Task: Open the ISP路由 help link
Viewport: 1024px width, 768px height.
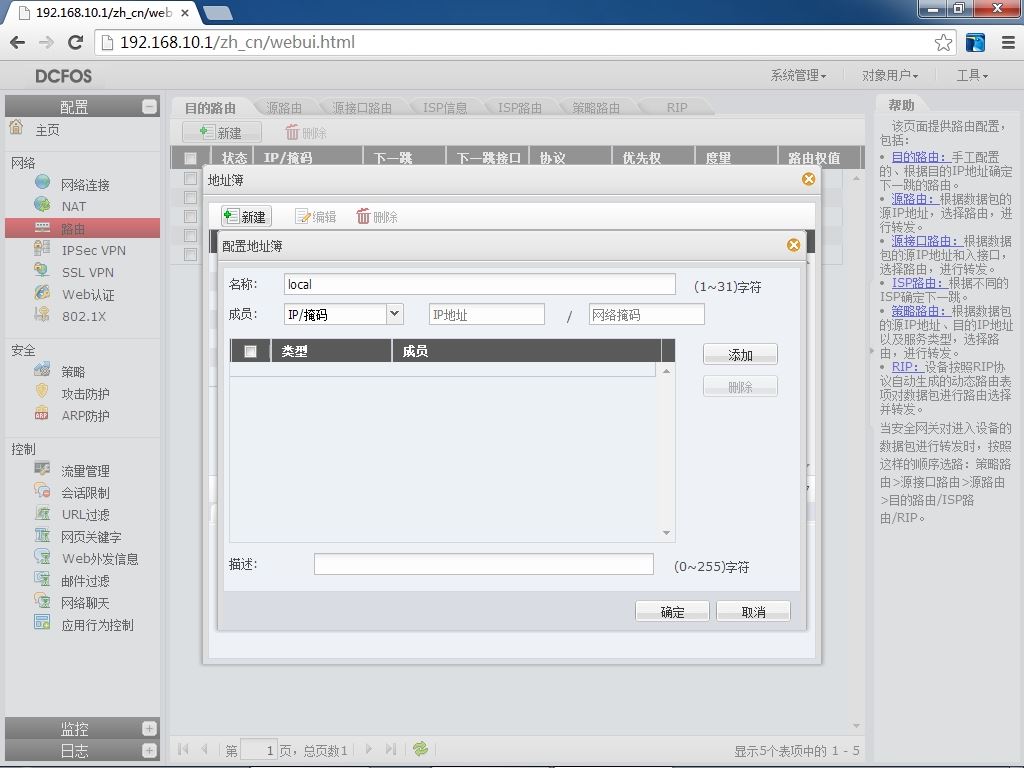Action: 920,283
